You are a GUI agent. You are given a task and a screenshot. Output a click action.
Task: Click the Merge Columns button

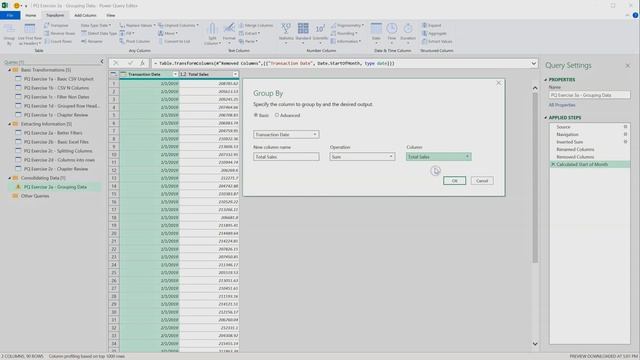click(x=256, y=25)
